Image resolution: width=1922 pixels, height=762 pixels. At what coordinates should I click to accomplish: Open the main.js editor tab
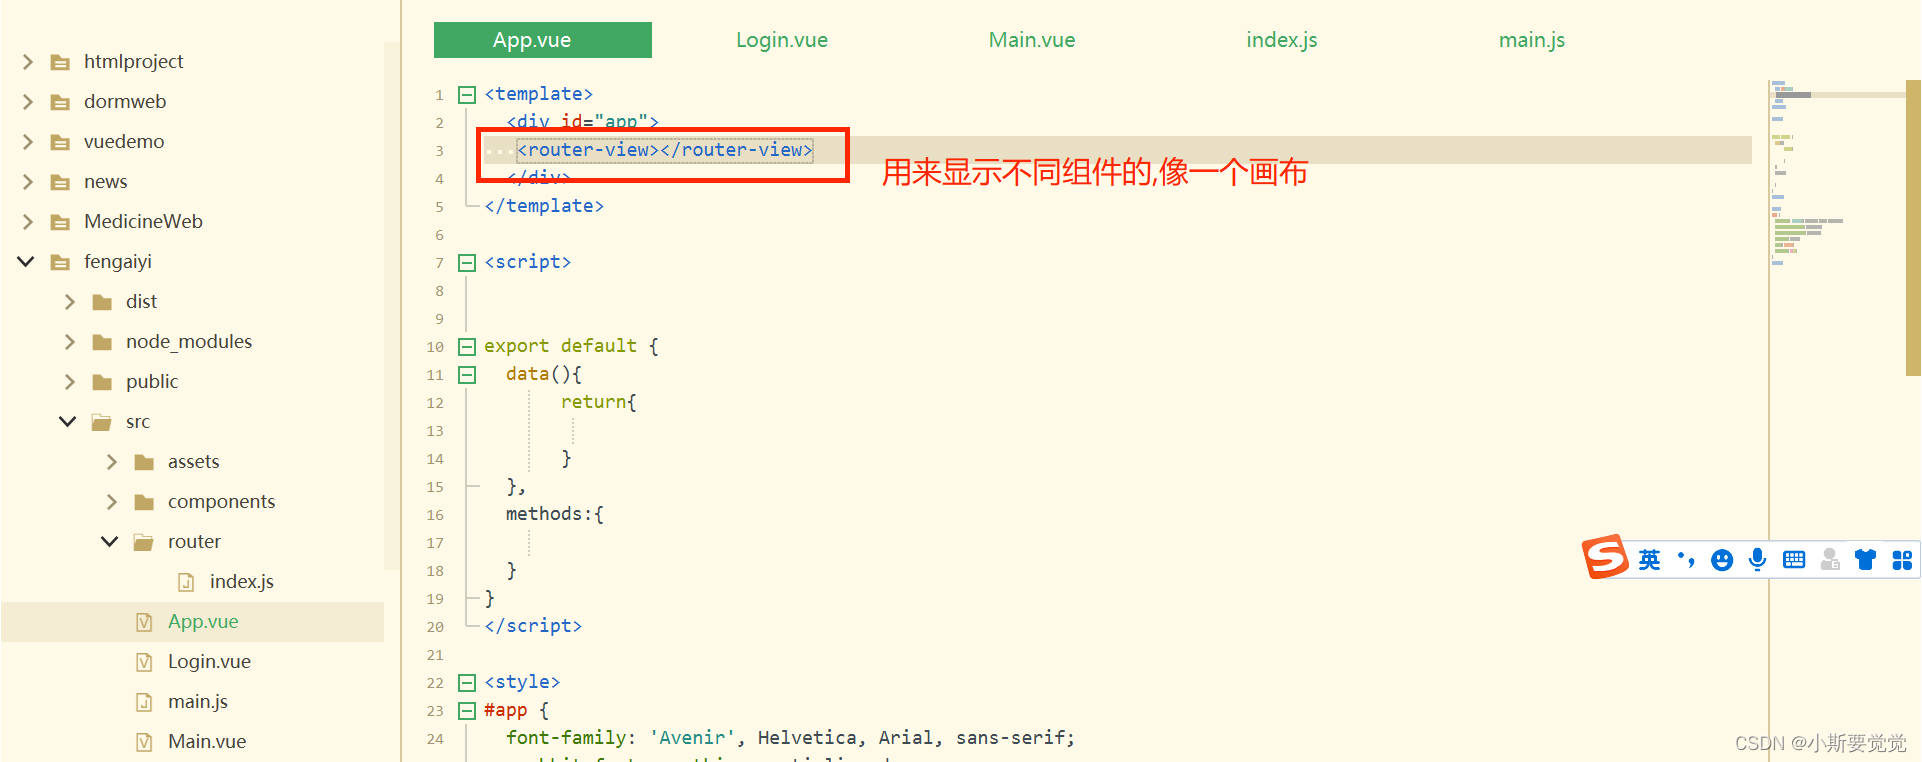tap(1532, 40)
